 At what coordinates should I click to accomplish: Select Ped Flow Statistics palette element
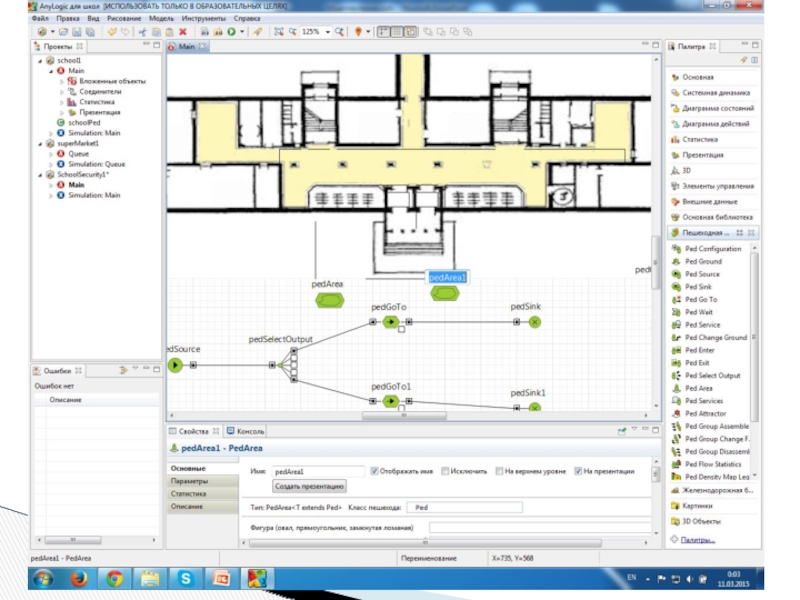pos(713,464)
